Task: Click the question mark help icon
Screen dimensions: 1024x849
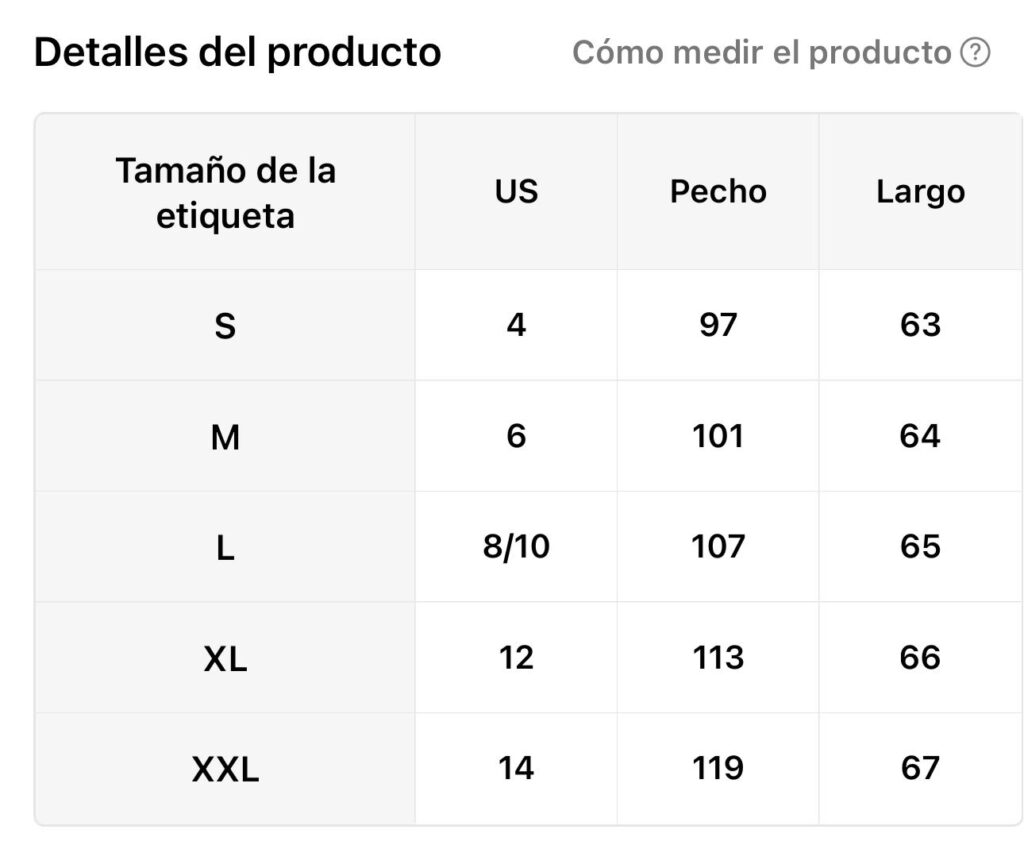Action: click(975, 52)
